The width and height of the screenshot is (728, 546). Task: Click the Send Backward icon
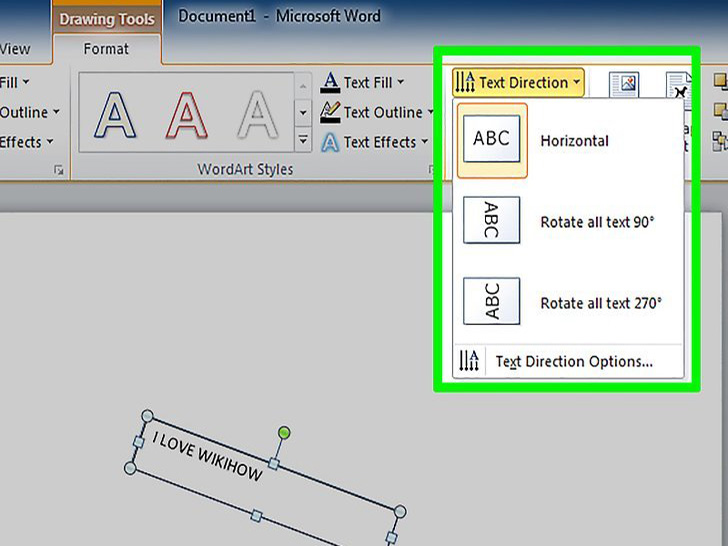click(721, 110)
